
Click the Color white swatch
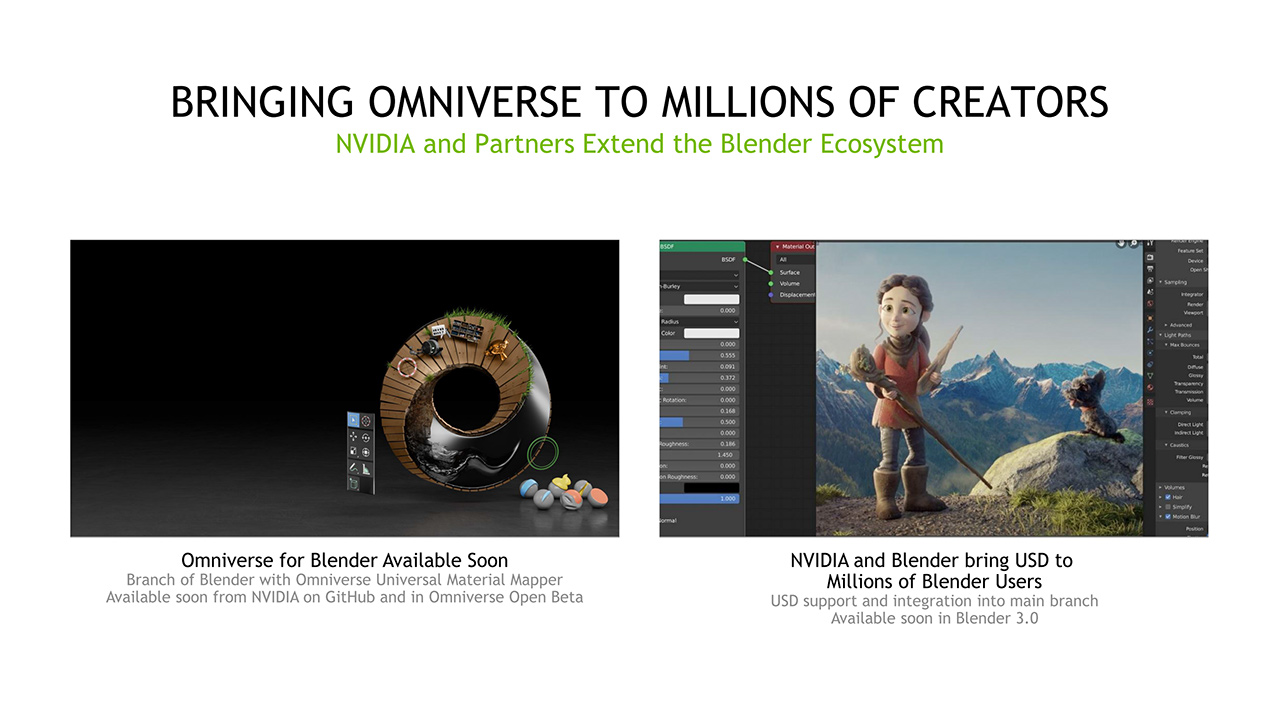click(x=711, y=333)
